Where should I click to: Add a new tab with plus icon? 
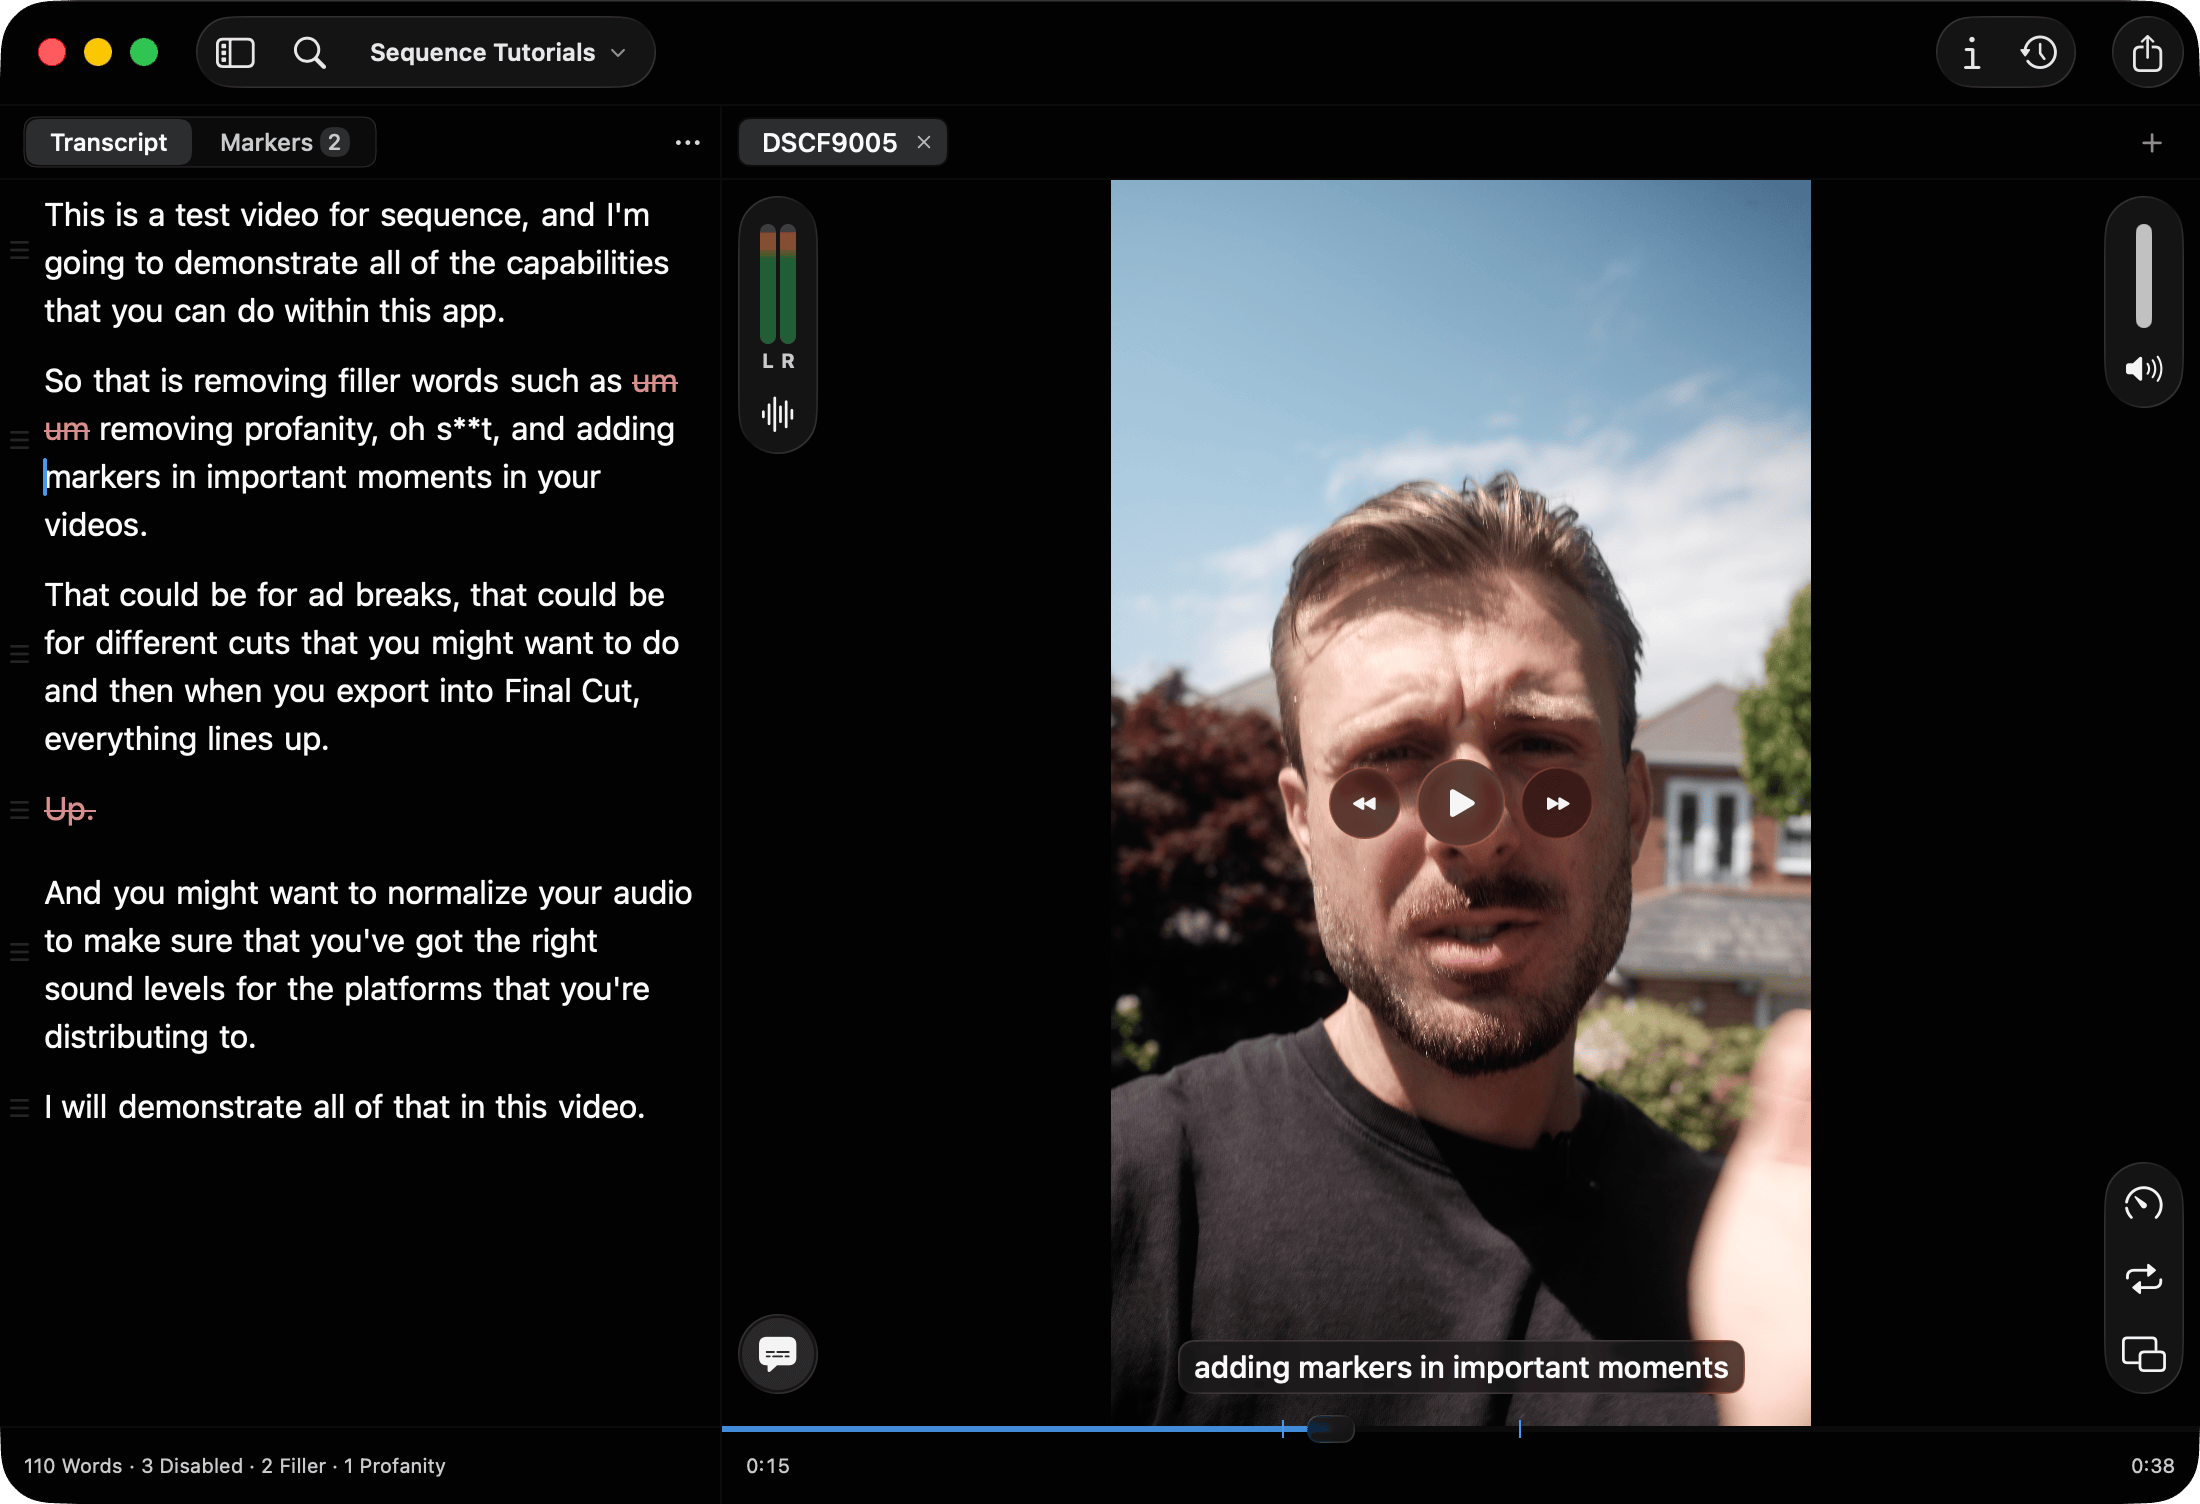click(2152, 143)
